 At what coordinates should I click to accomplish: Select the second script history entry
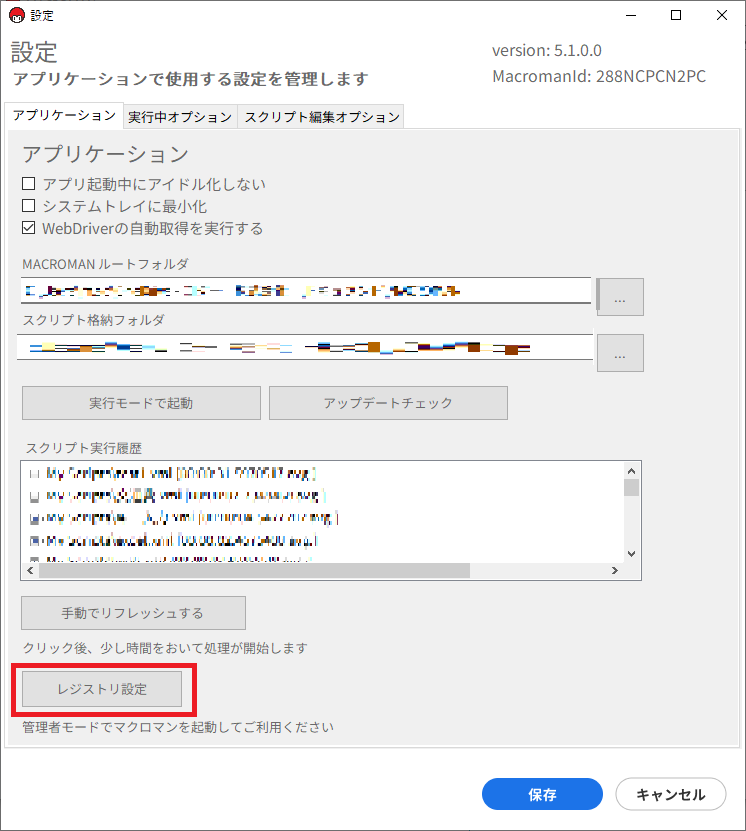click(177, 496)
